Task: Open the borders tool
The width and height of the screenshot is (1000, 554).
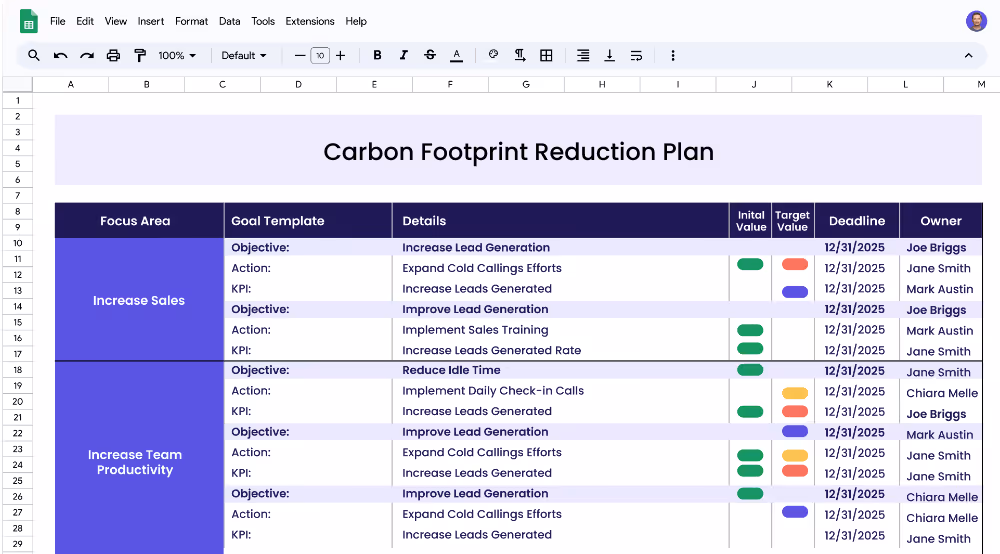Action: 546,56
